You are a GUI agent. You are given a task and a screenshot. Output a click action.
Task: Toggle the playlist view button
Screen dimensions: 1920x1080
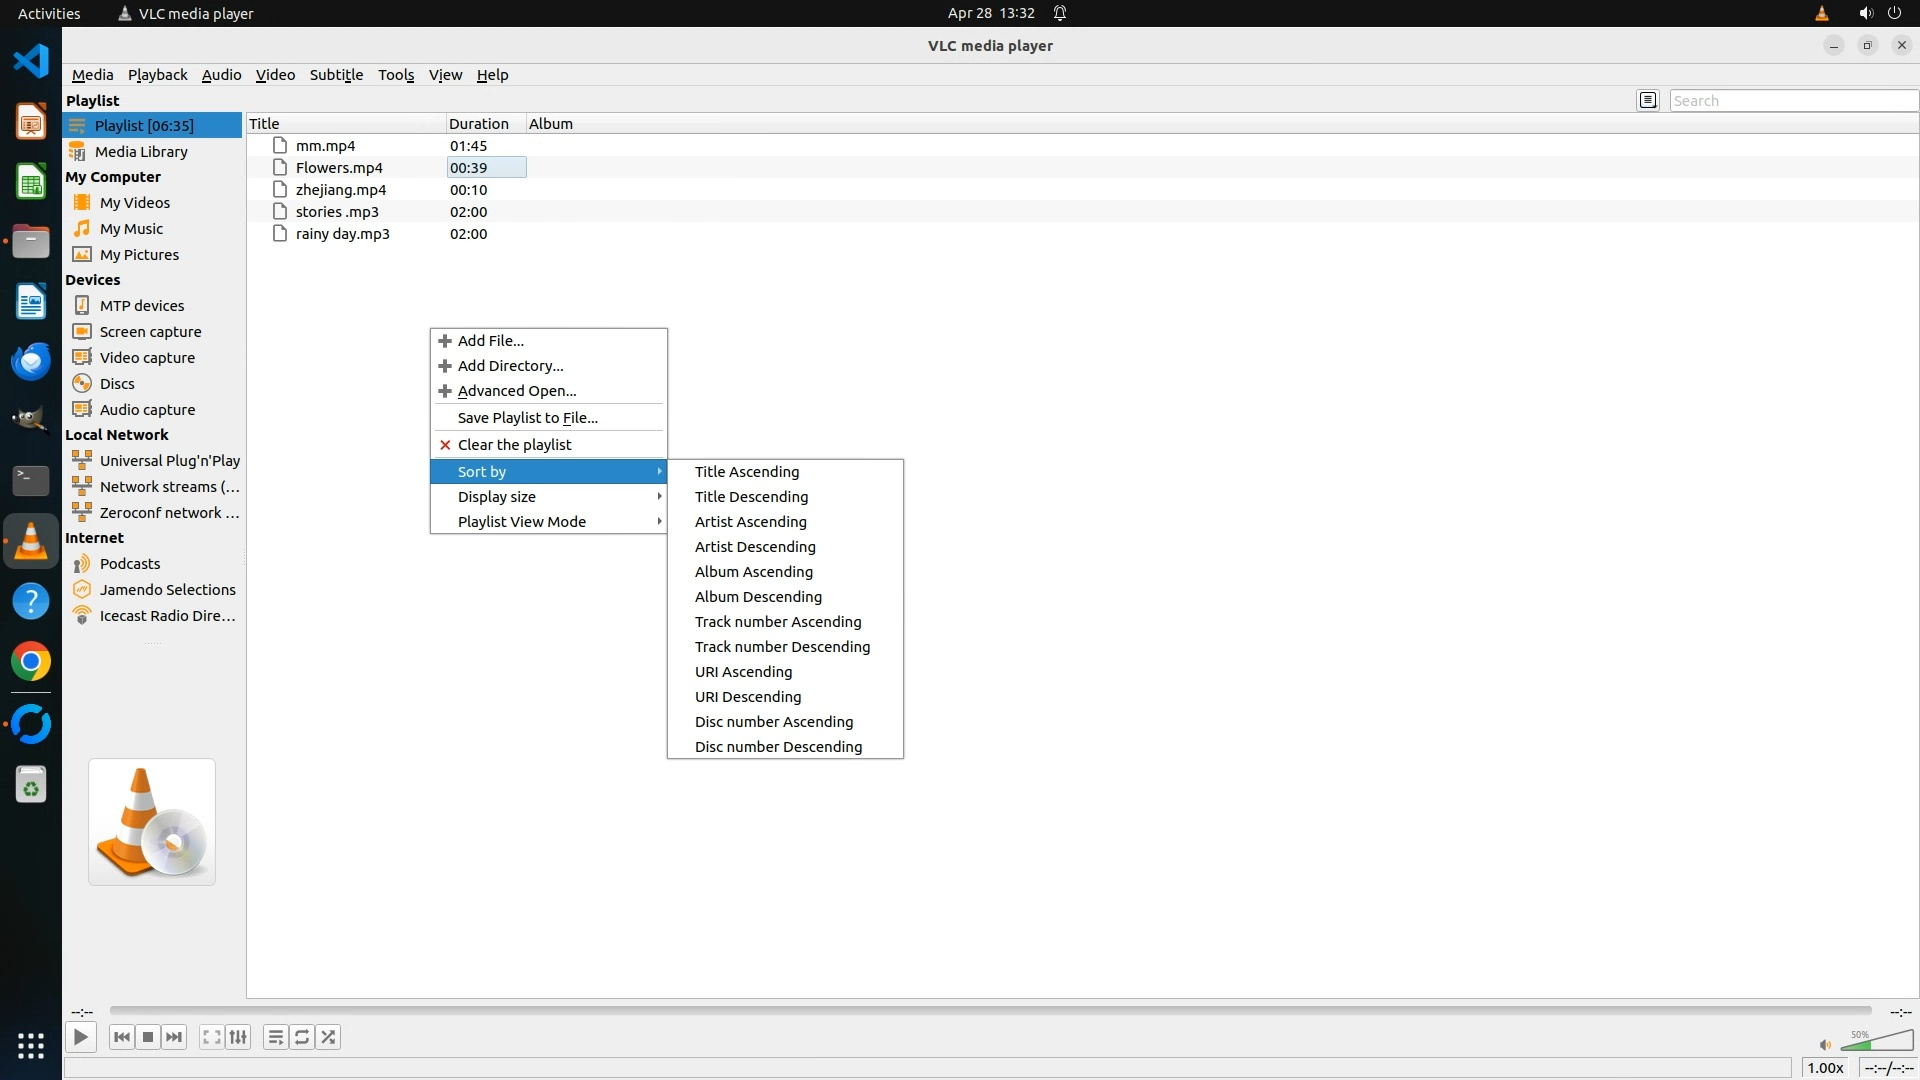(x=276, y=1037)
